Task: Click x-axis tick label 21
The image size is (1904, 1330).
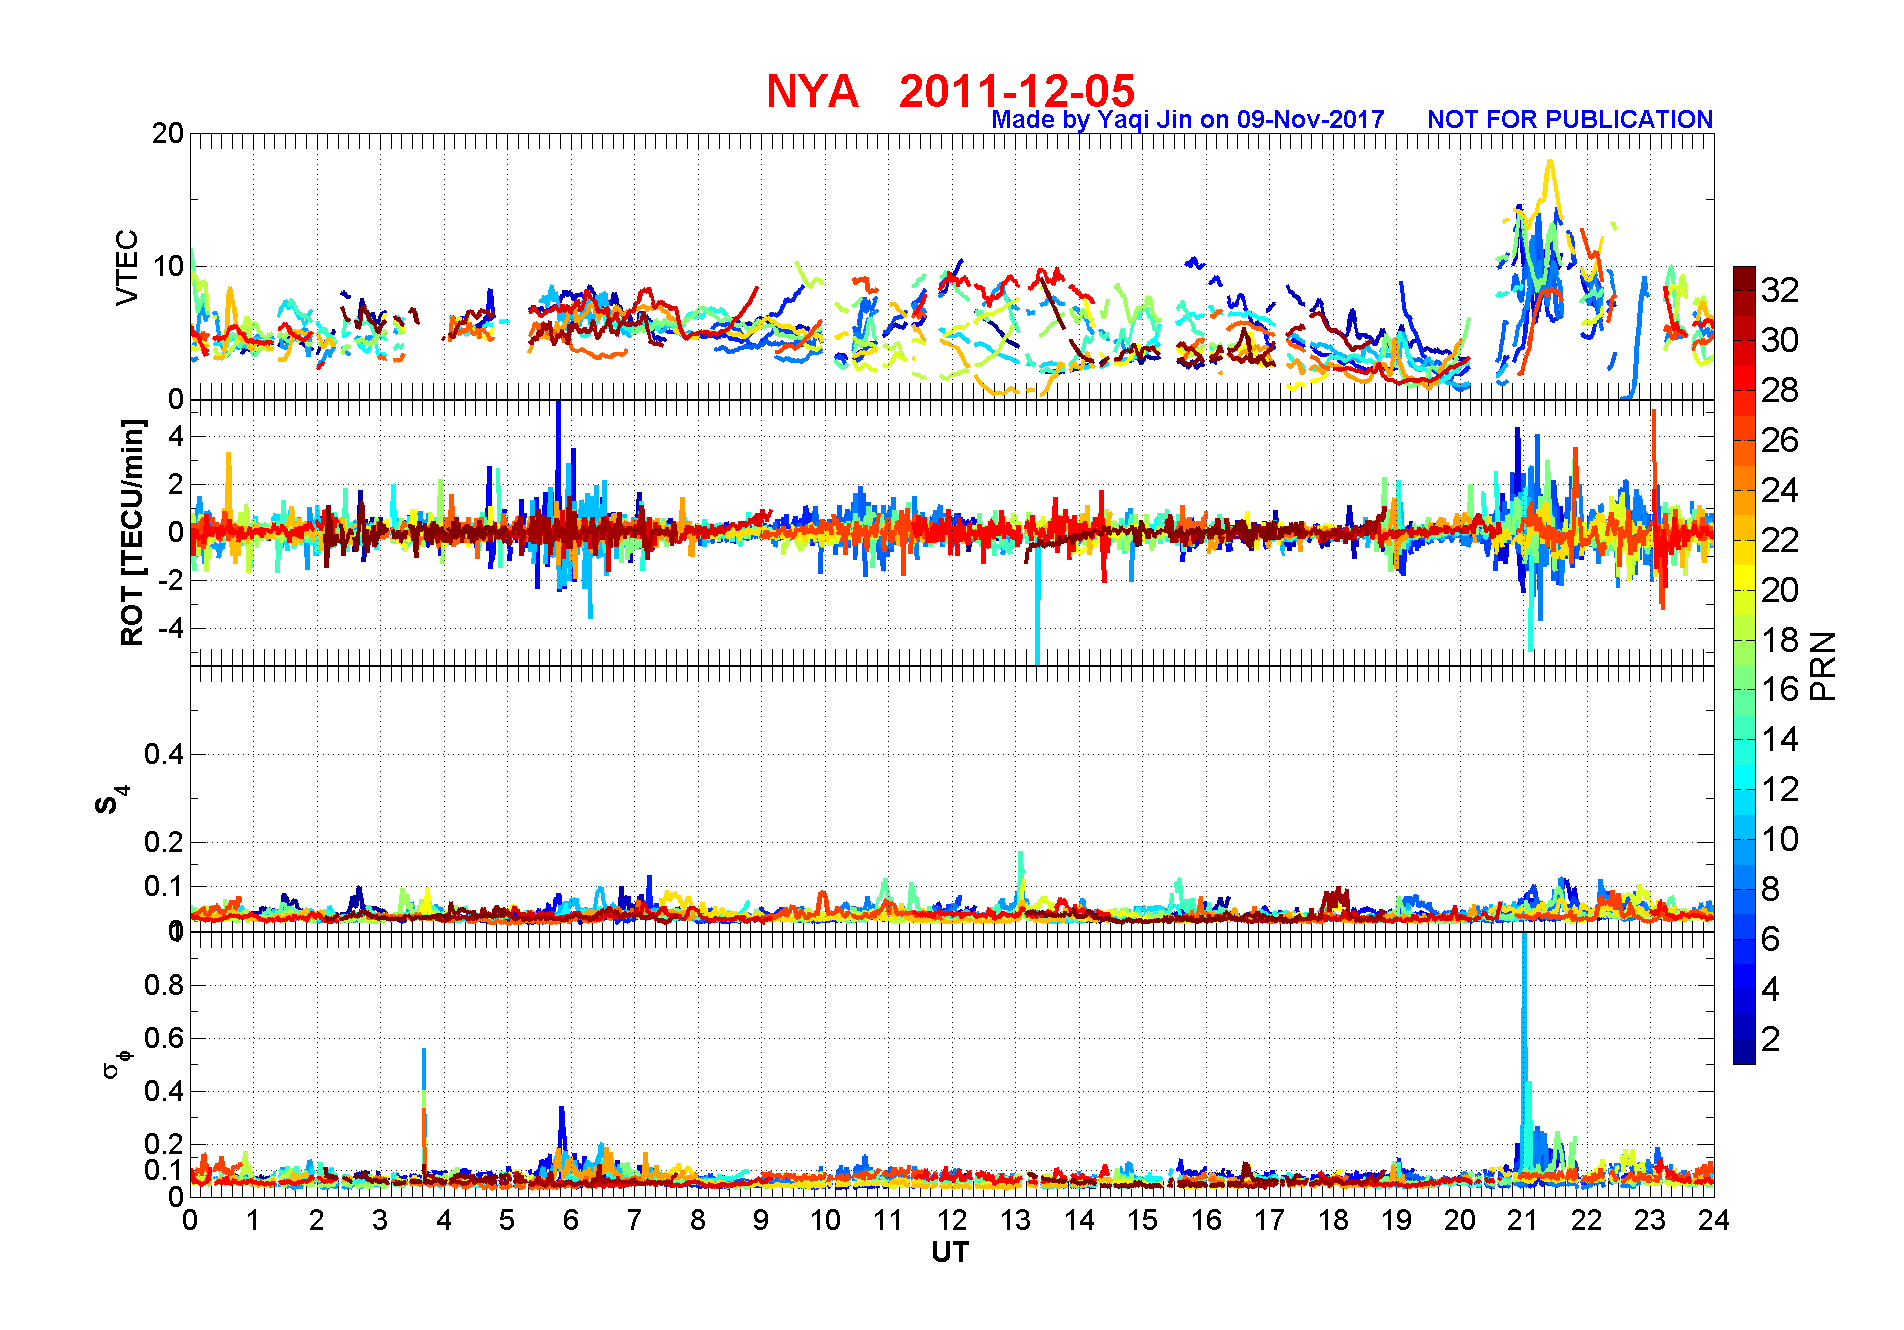Action: 1523,1220
